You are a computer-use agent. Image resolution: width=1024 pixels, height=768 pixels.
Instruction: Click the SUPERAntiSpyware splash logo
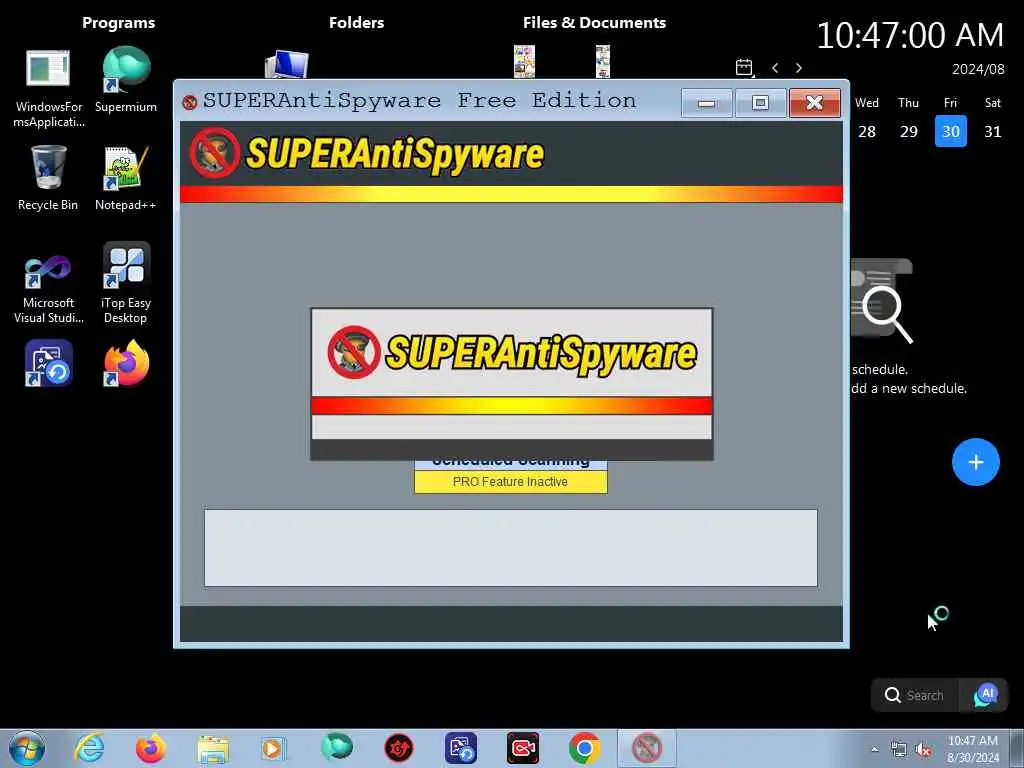tap(511, 353)
